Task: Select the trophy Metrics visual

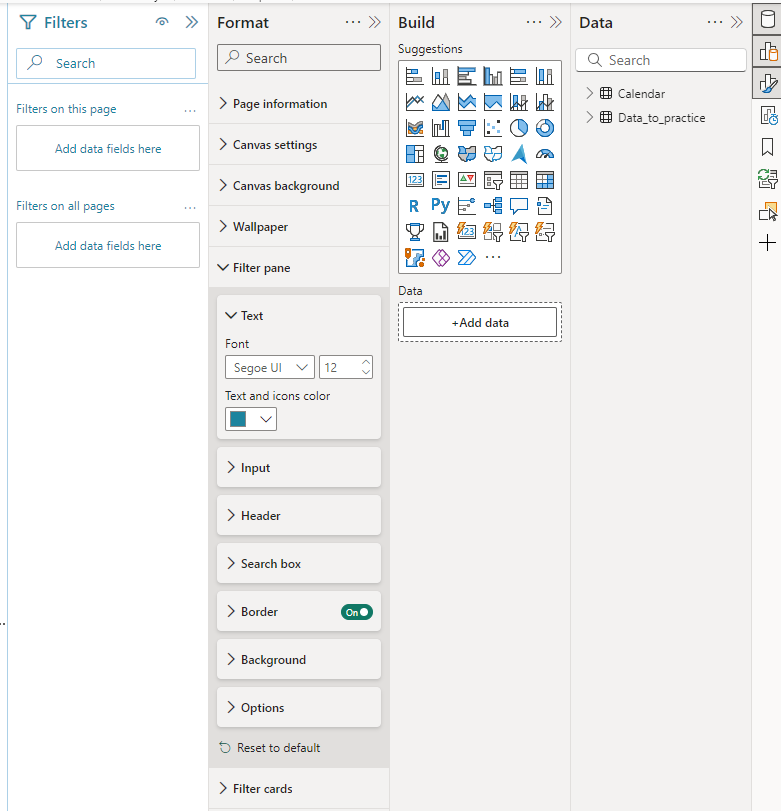Action: coord(414,232)
